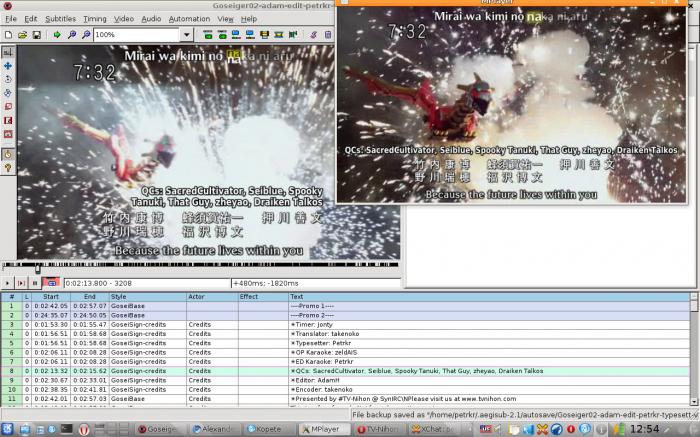This screenshot has height=437, width=700.
Task: Save subtitles with the floppy disk icon
Action: click(37, 34)
